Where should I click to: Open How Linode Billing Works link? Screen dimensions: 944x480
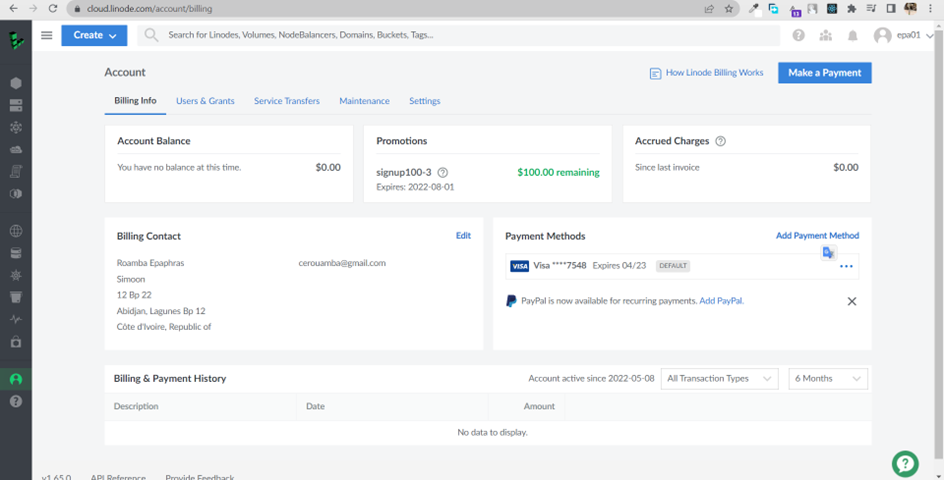click(x=707, y=73)
